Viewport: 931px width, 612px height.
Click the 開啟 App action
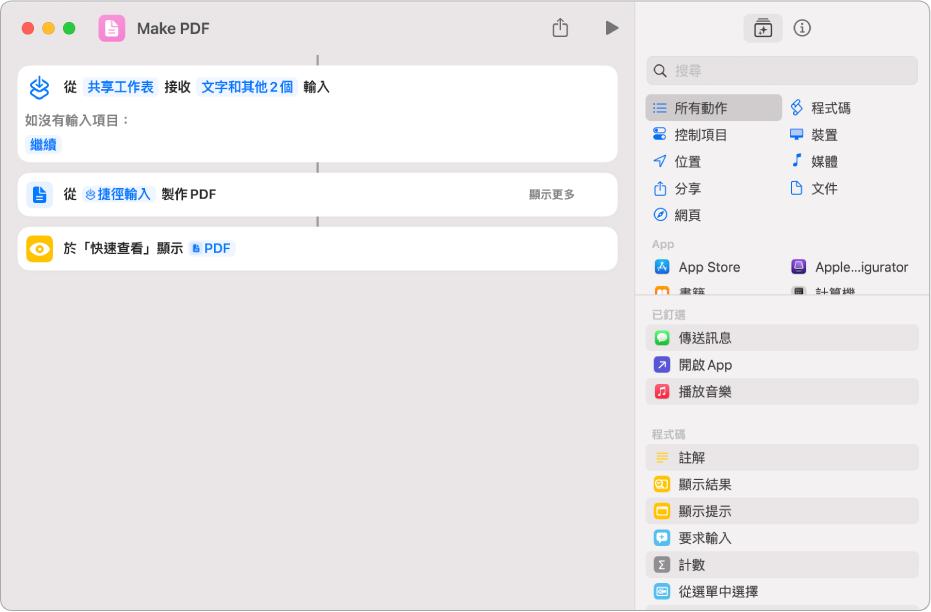[782, 364]
